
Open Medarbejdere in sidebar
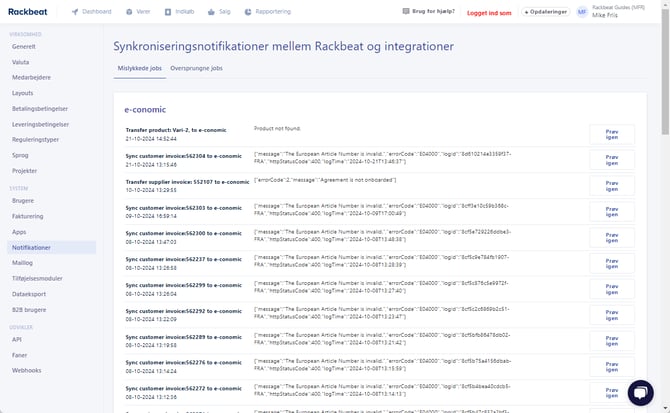point(31,78)
